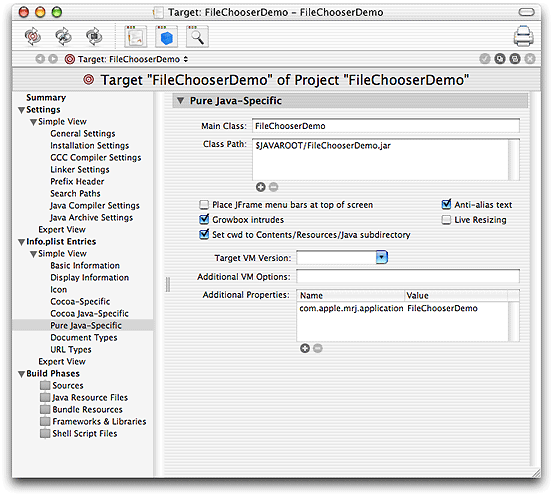
Task: Click the first target build icon in toolbar
Action: (x=32, y=36)
